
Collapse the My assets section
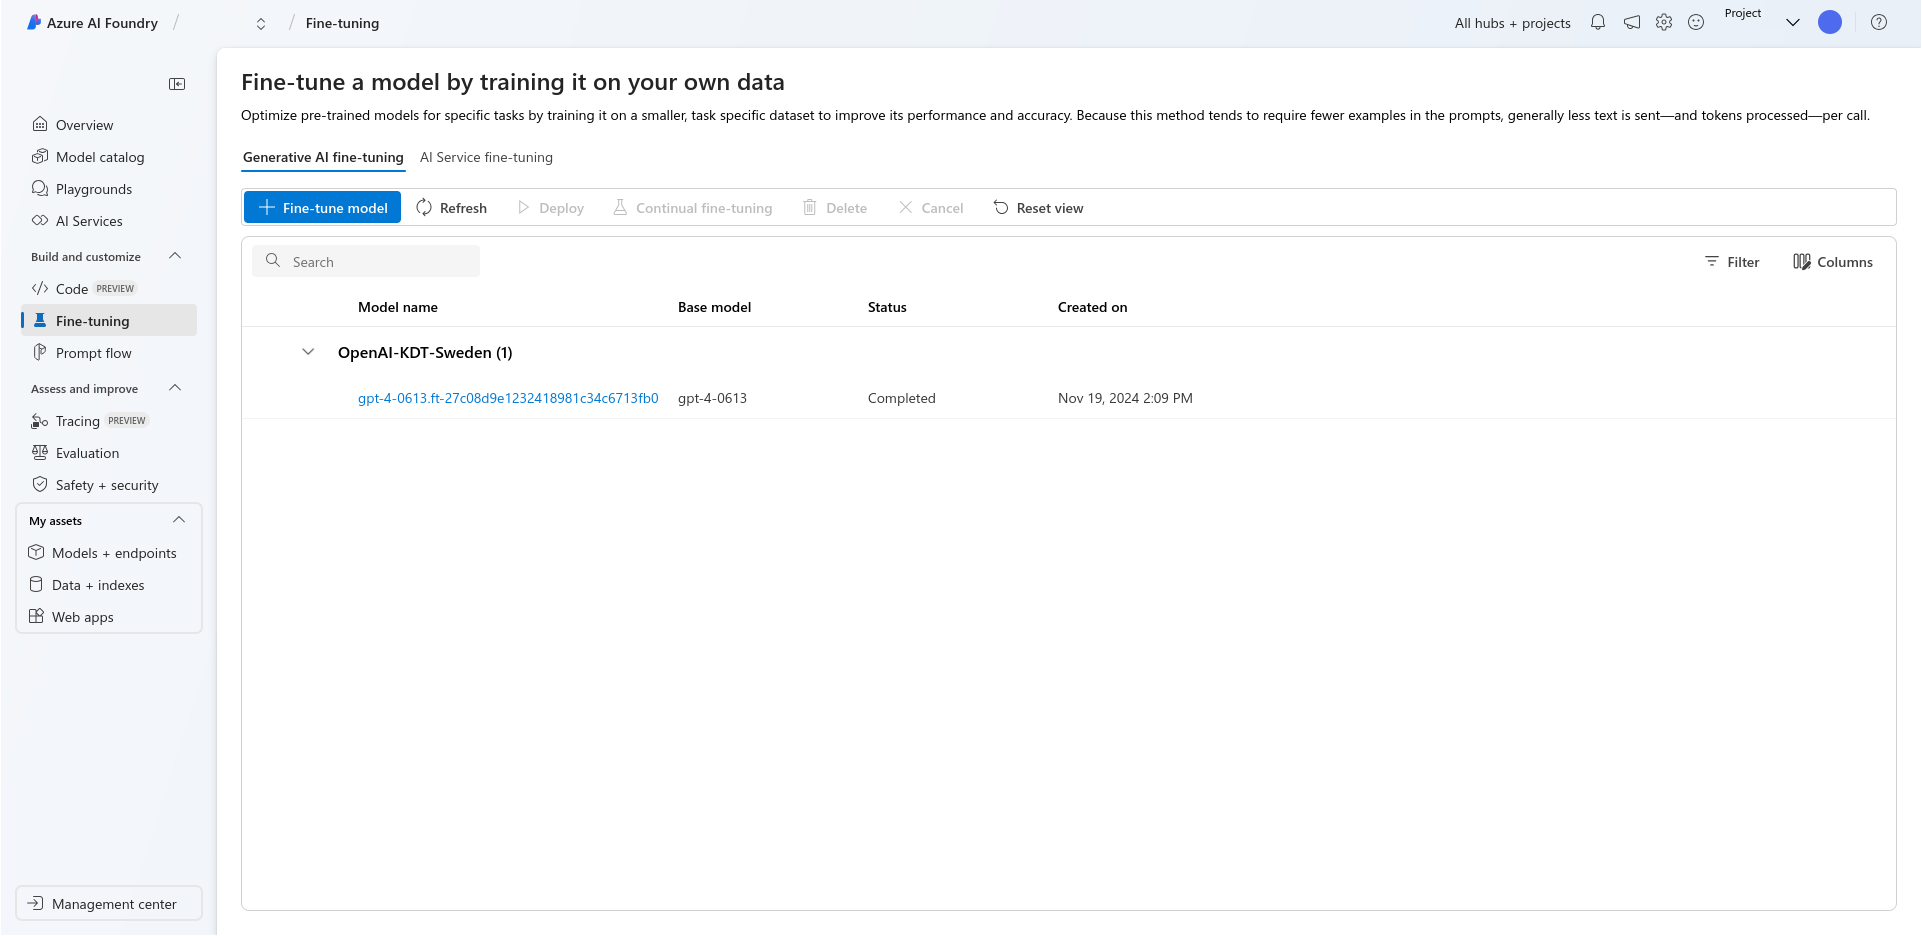click(179, 520)
